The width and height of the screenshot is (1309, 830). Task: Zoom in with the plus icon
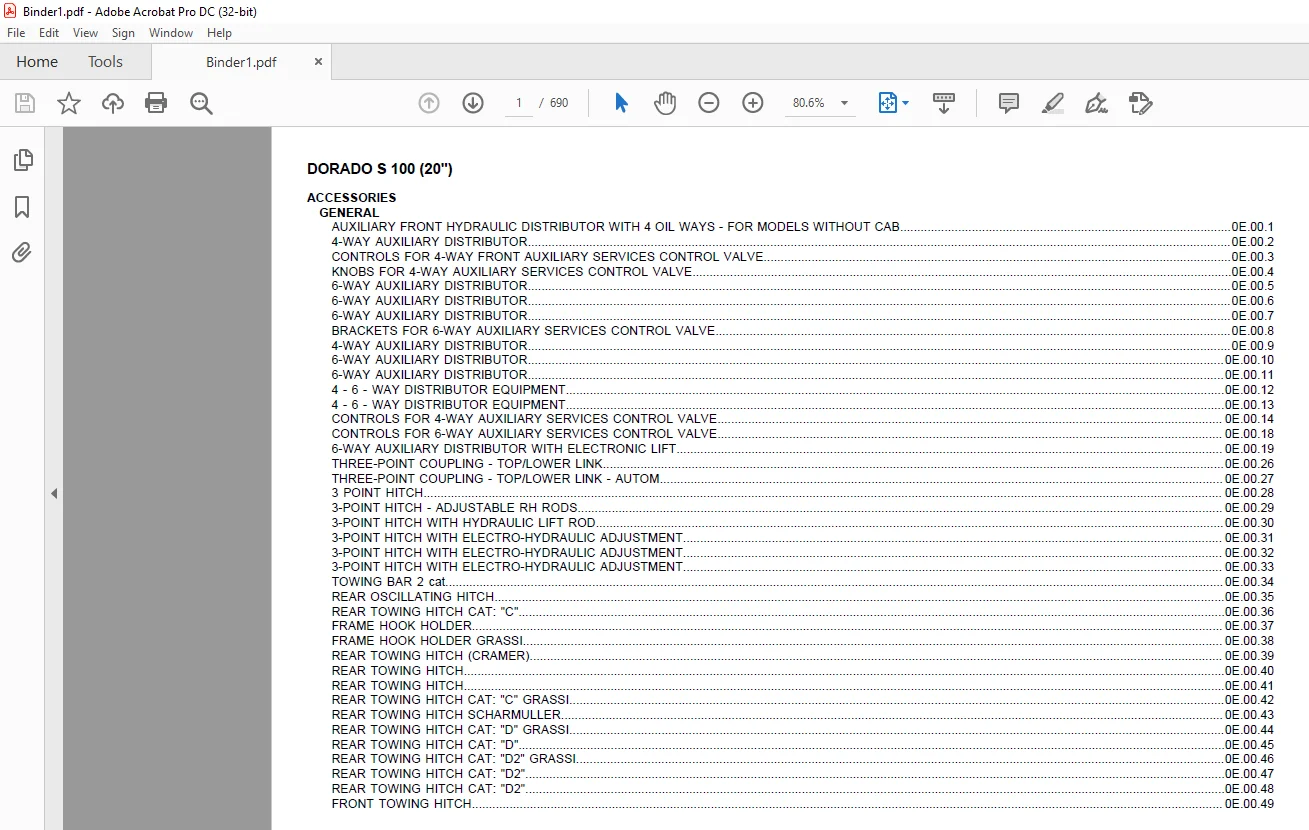[753, 103]
